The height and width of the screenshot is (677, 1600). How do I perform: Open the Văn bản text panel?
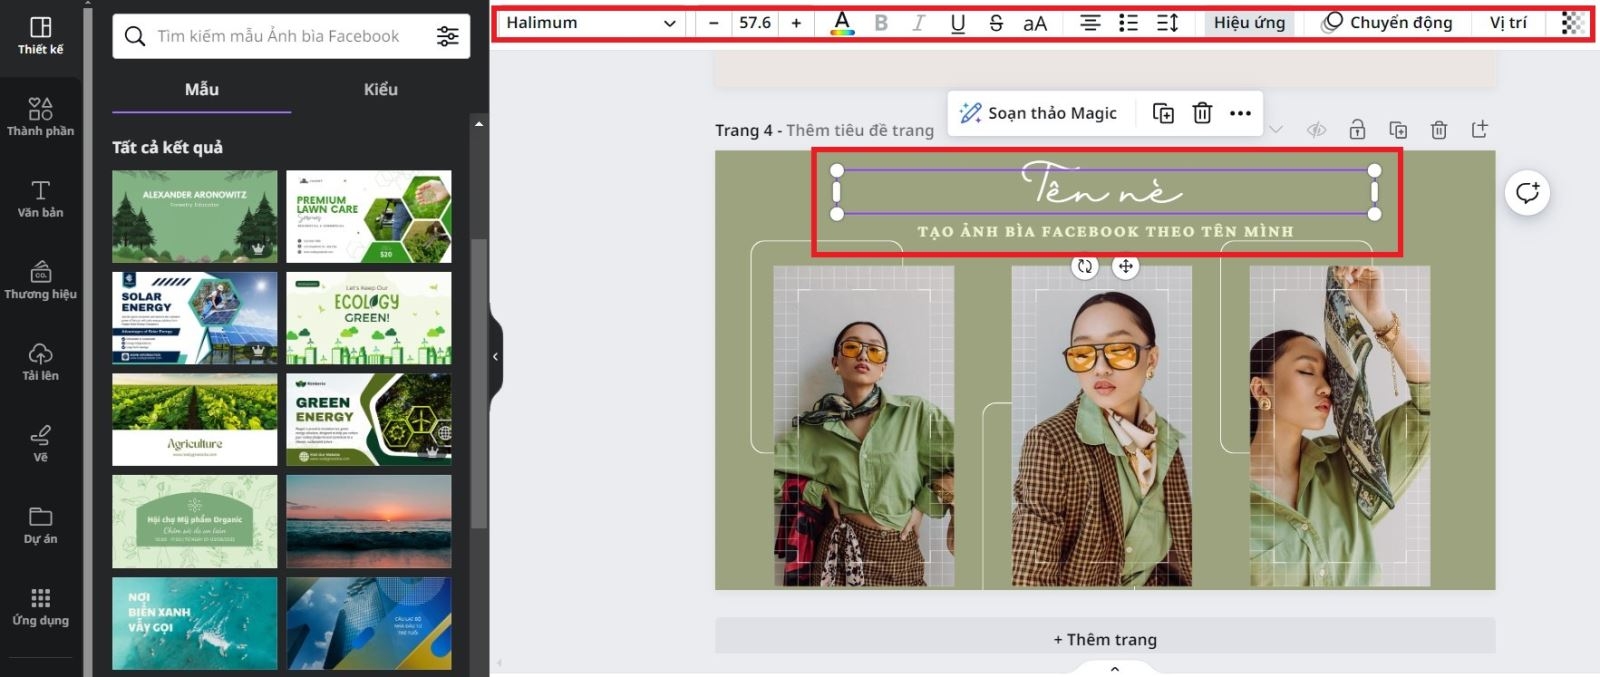[40, 199]
